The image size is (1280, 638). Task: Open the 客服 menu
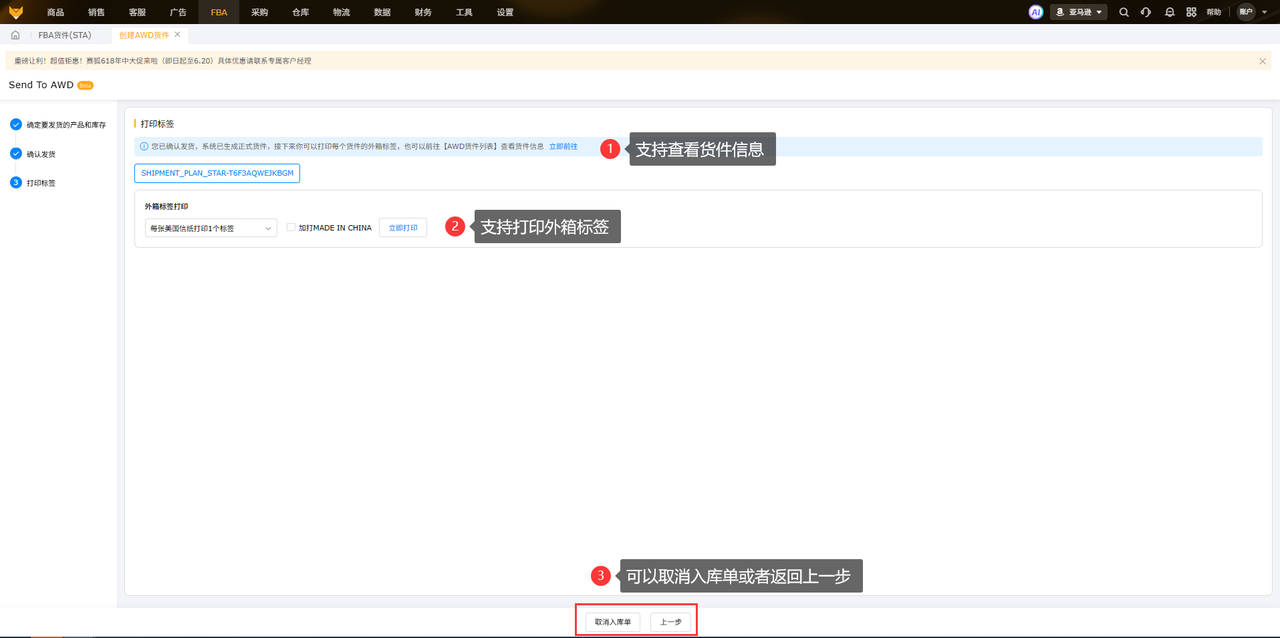[x=137, y=12]
